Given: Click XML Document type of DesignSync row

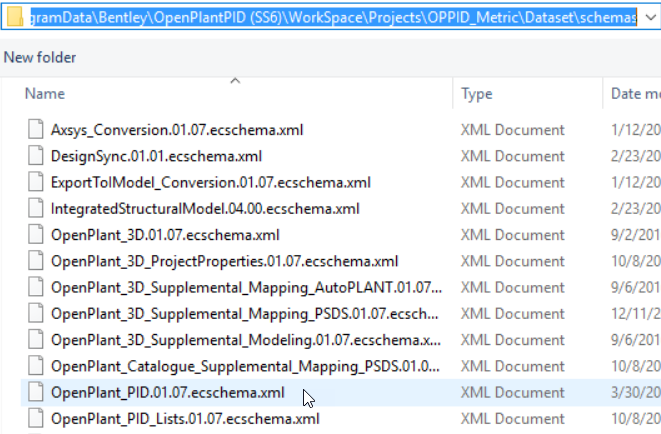Looking at the screenshot, I should (512, 156).
